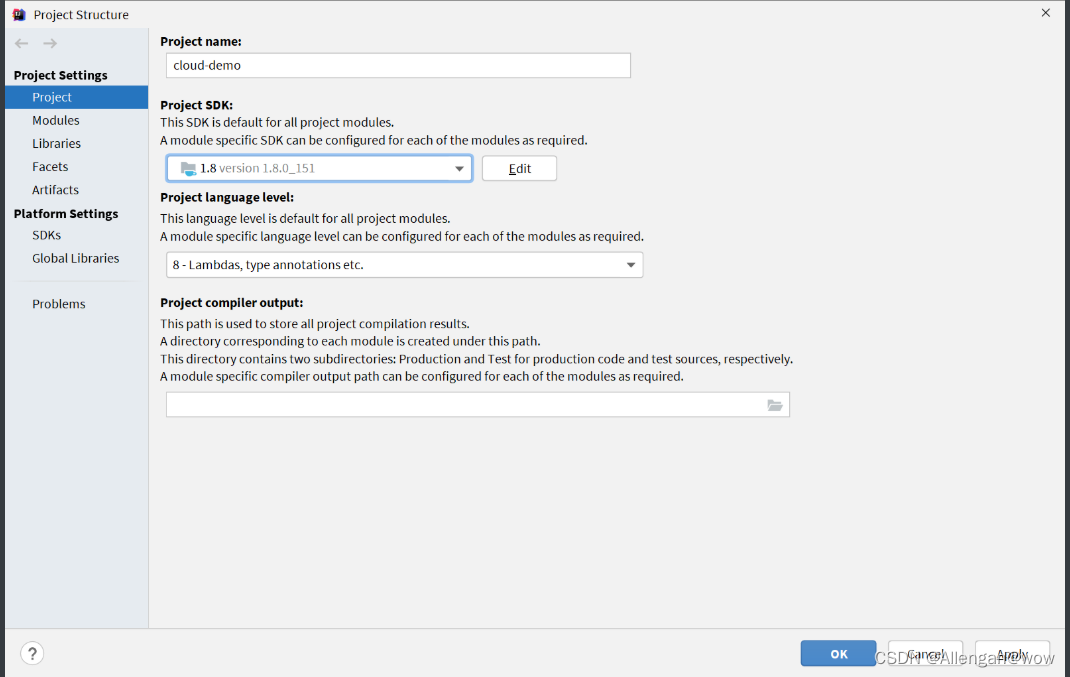
Task: Open the Global Libraries section
Action: (76, 258)
